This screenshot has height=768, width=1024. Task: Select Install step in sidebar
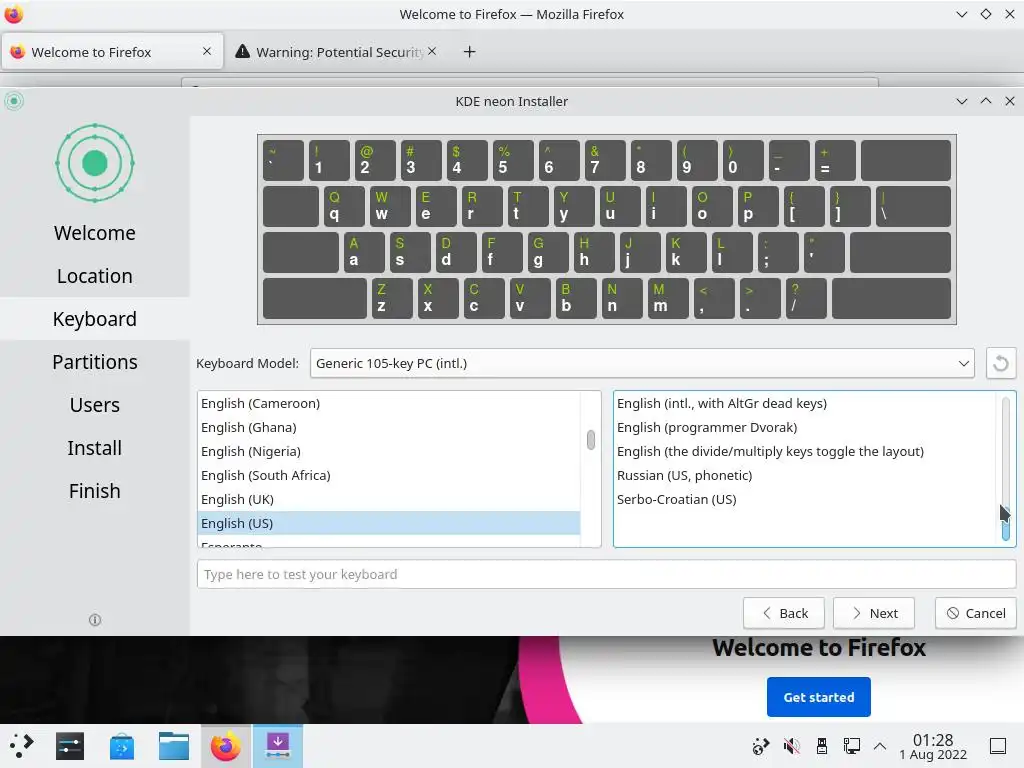(95, 448)
